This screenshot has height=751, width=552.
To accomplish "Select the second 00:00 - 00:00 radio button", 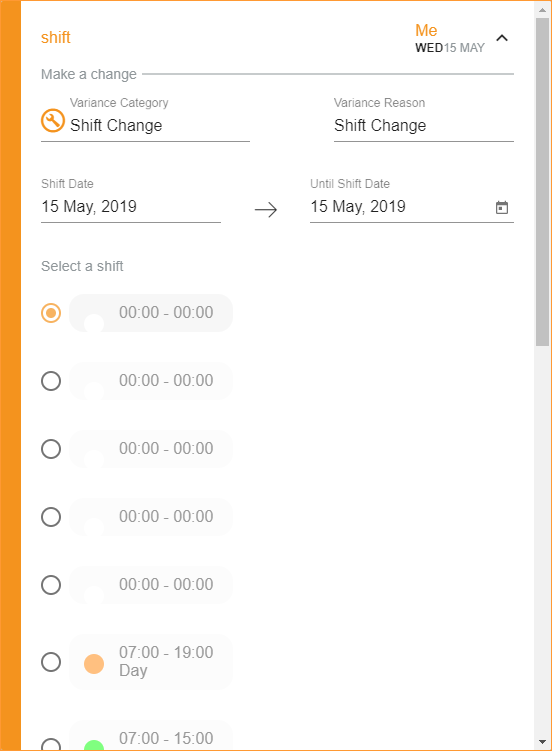I will pyautogui.click(x=51, y=381).
